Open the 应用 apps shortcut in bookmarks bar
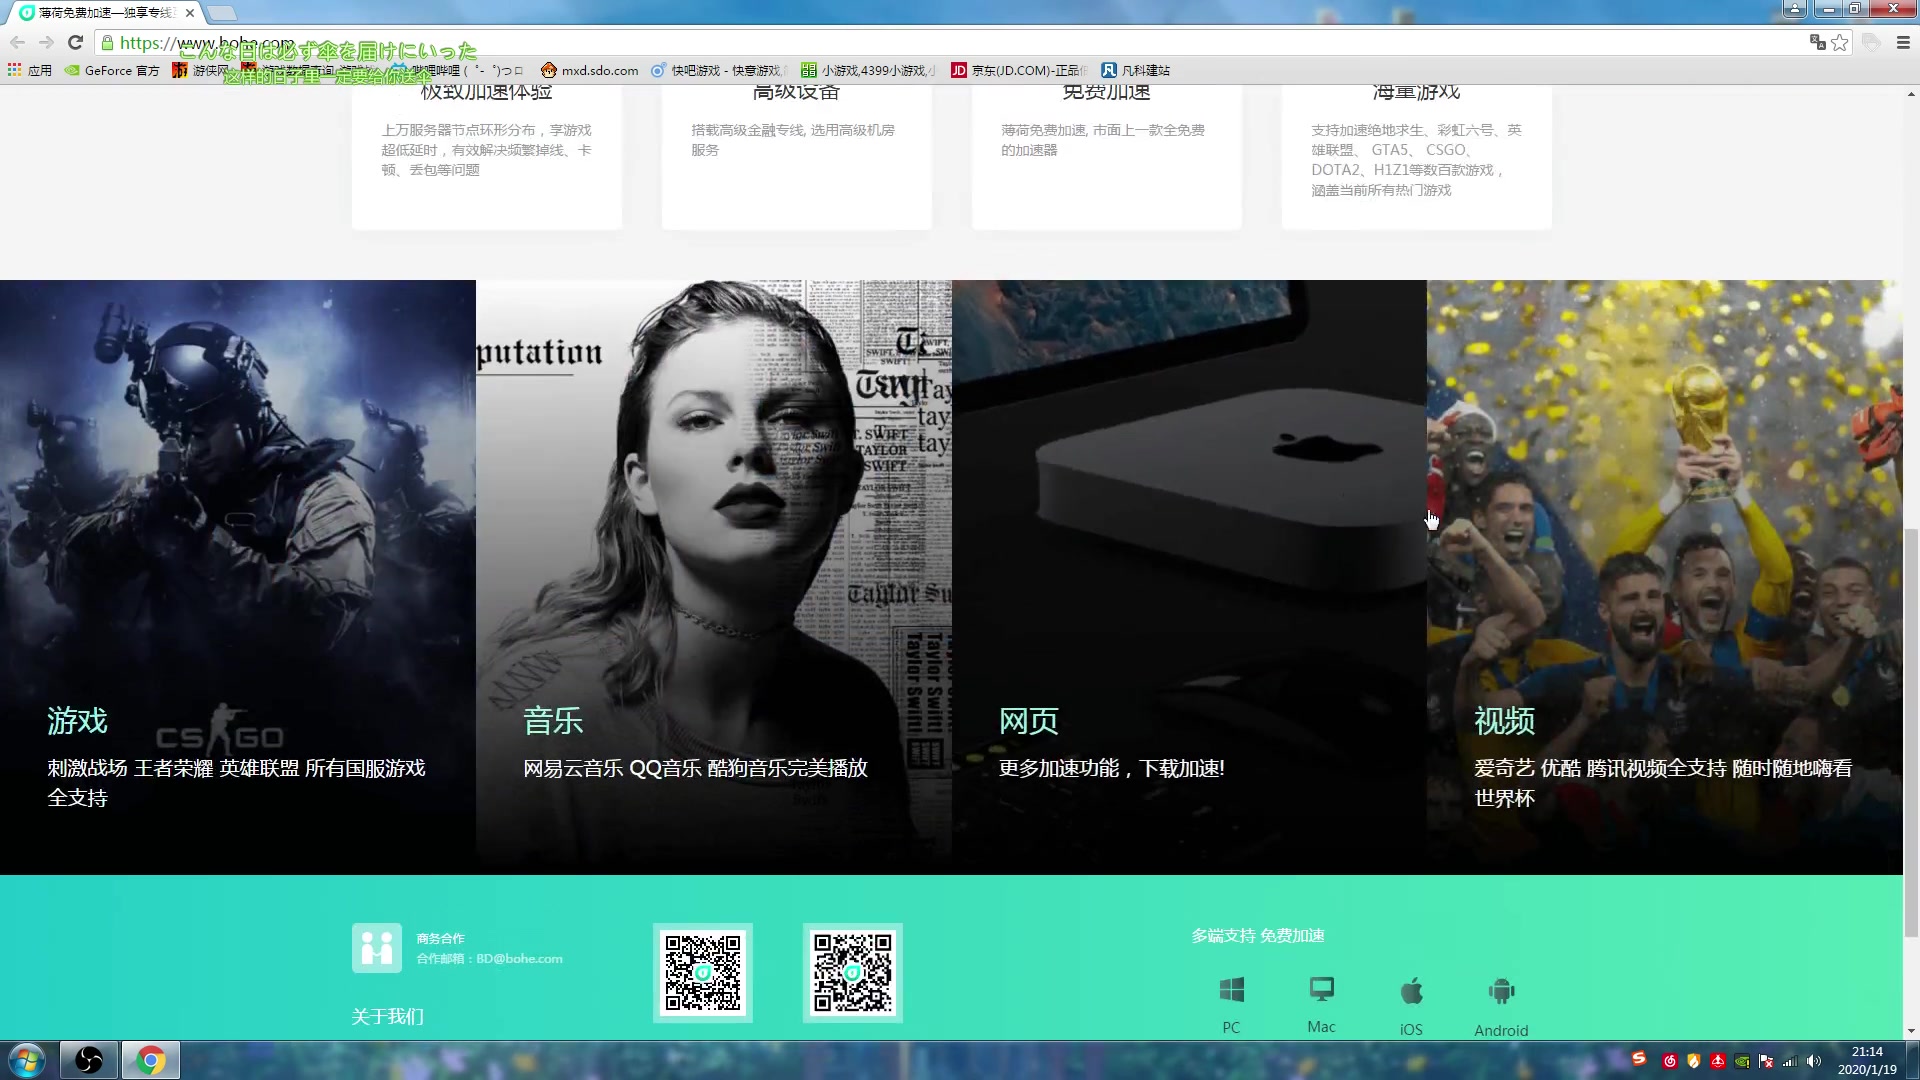Image resolution: width=1920 pixels, height=1080 pixels. [29, 70]
